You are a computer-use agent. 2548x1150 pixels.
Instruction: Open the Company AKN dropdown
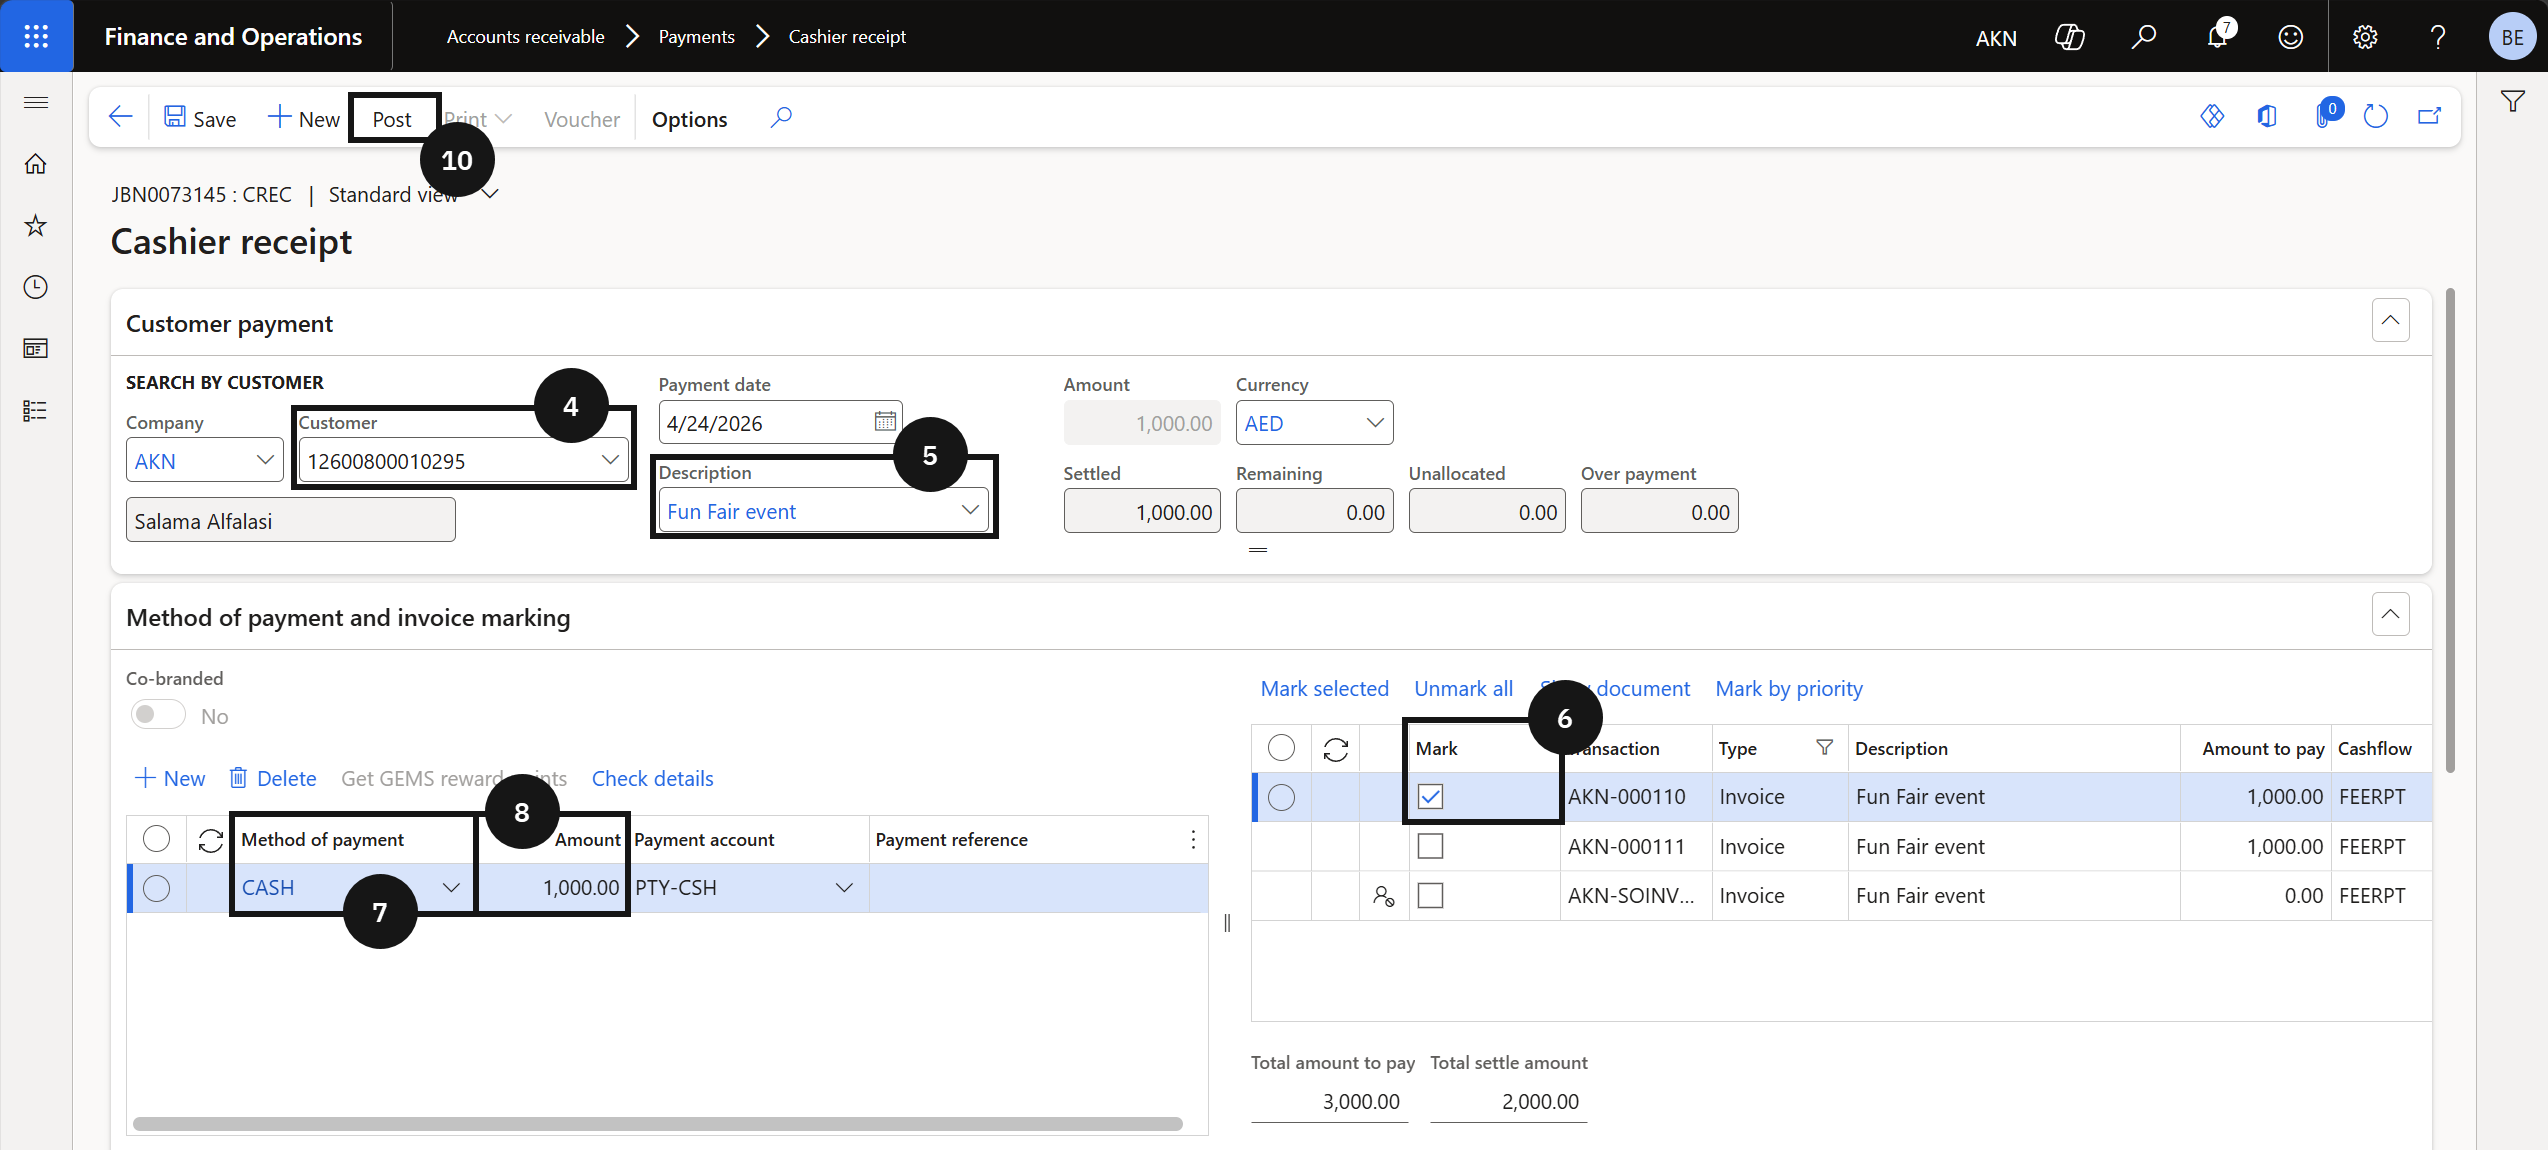[265, 460]
